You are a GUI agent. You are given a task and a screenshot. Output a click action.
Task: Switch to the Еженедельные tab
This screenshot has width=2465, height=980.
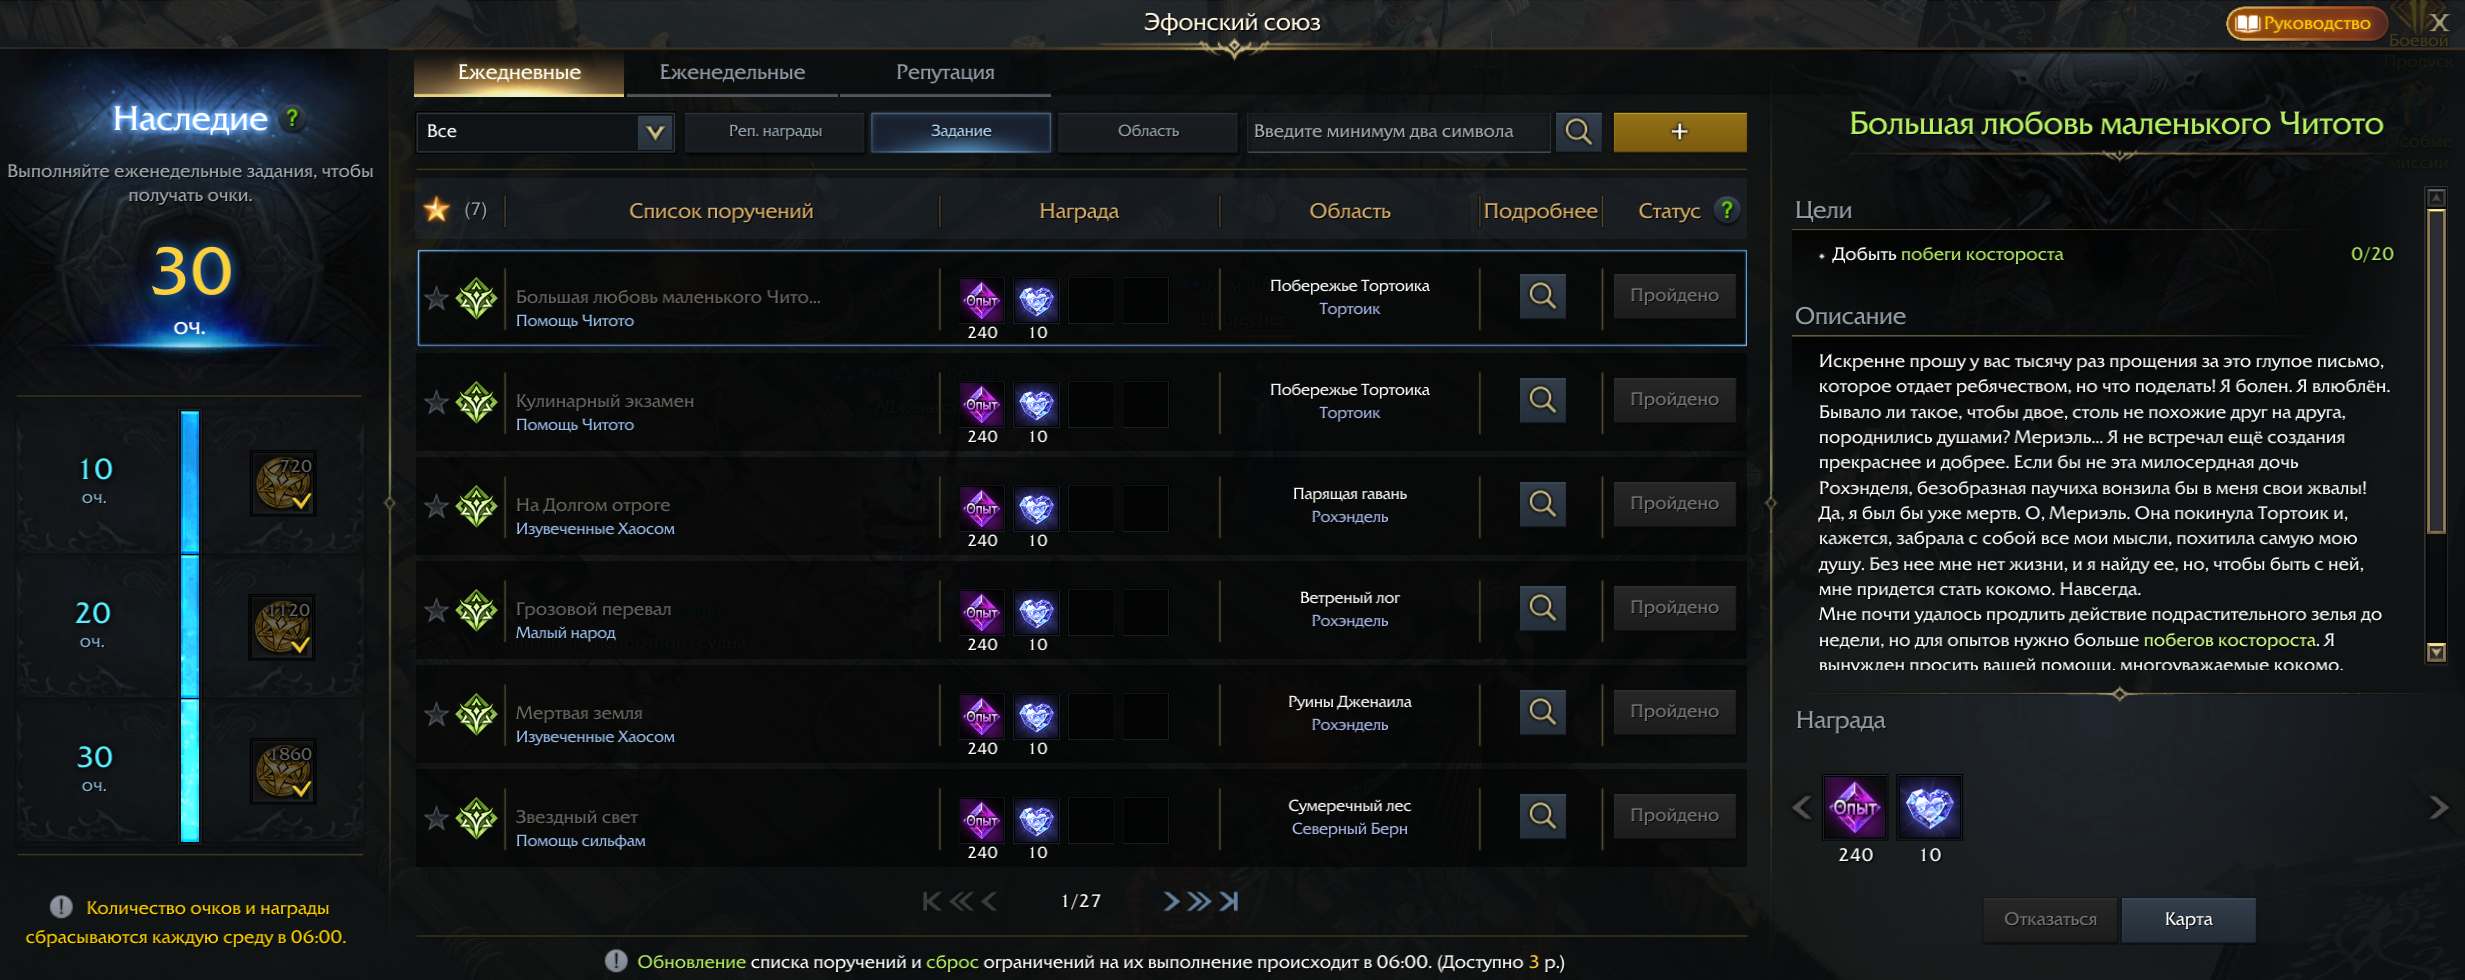coord(732,72)
